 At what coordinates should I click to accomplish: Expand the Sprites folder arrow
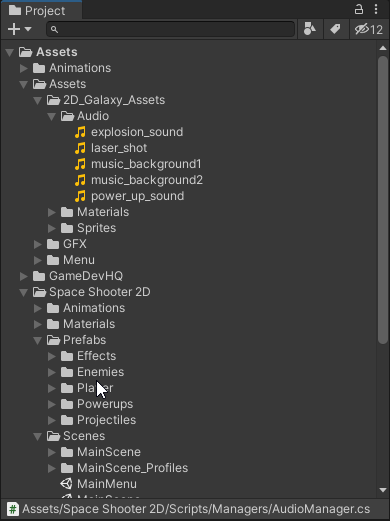tap(52, 228)
